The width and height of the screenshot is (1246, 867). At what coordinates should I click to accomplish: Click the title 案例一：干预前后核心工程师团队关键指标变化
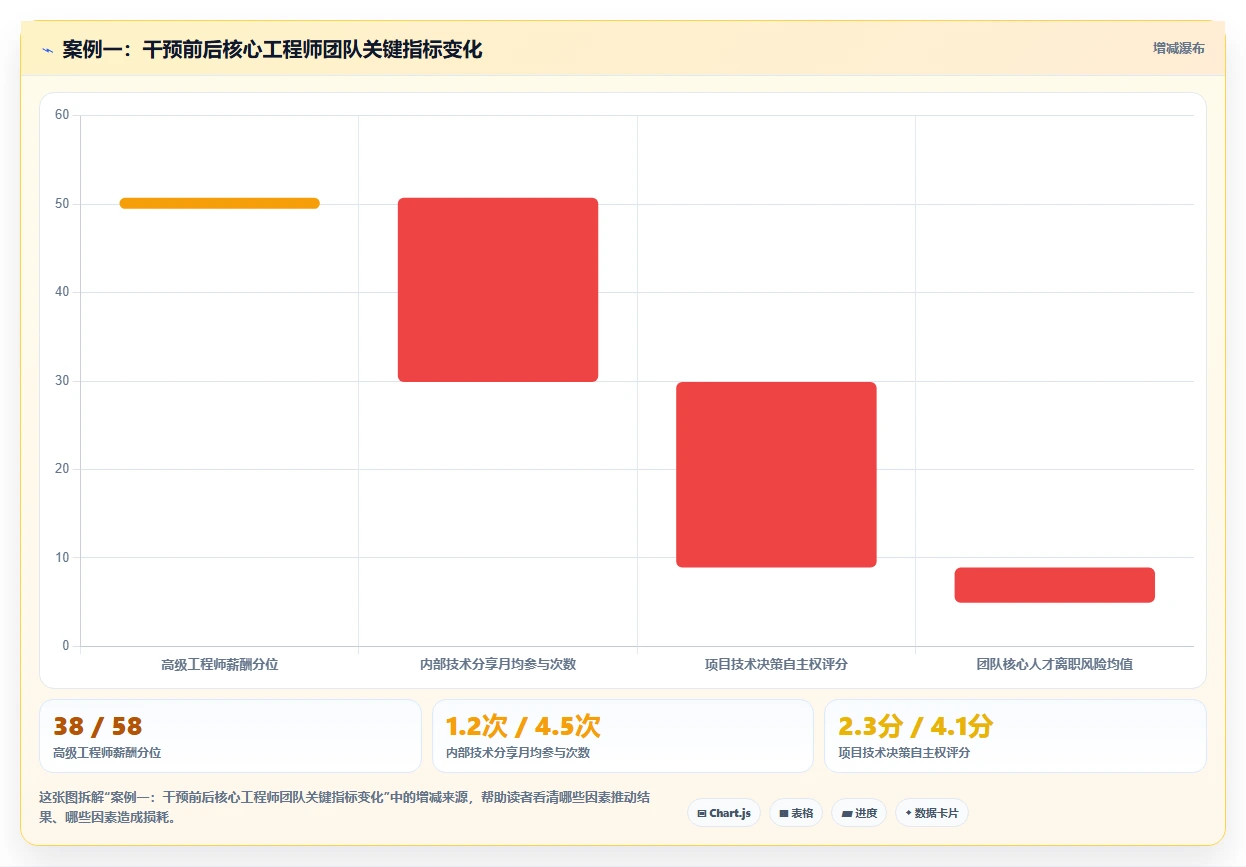click(272, 50)
